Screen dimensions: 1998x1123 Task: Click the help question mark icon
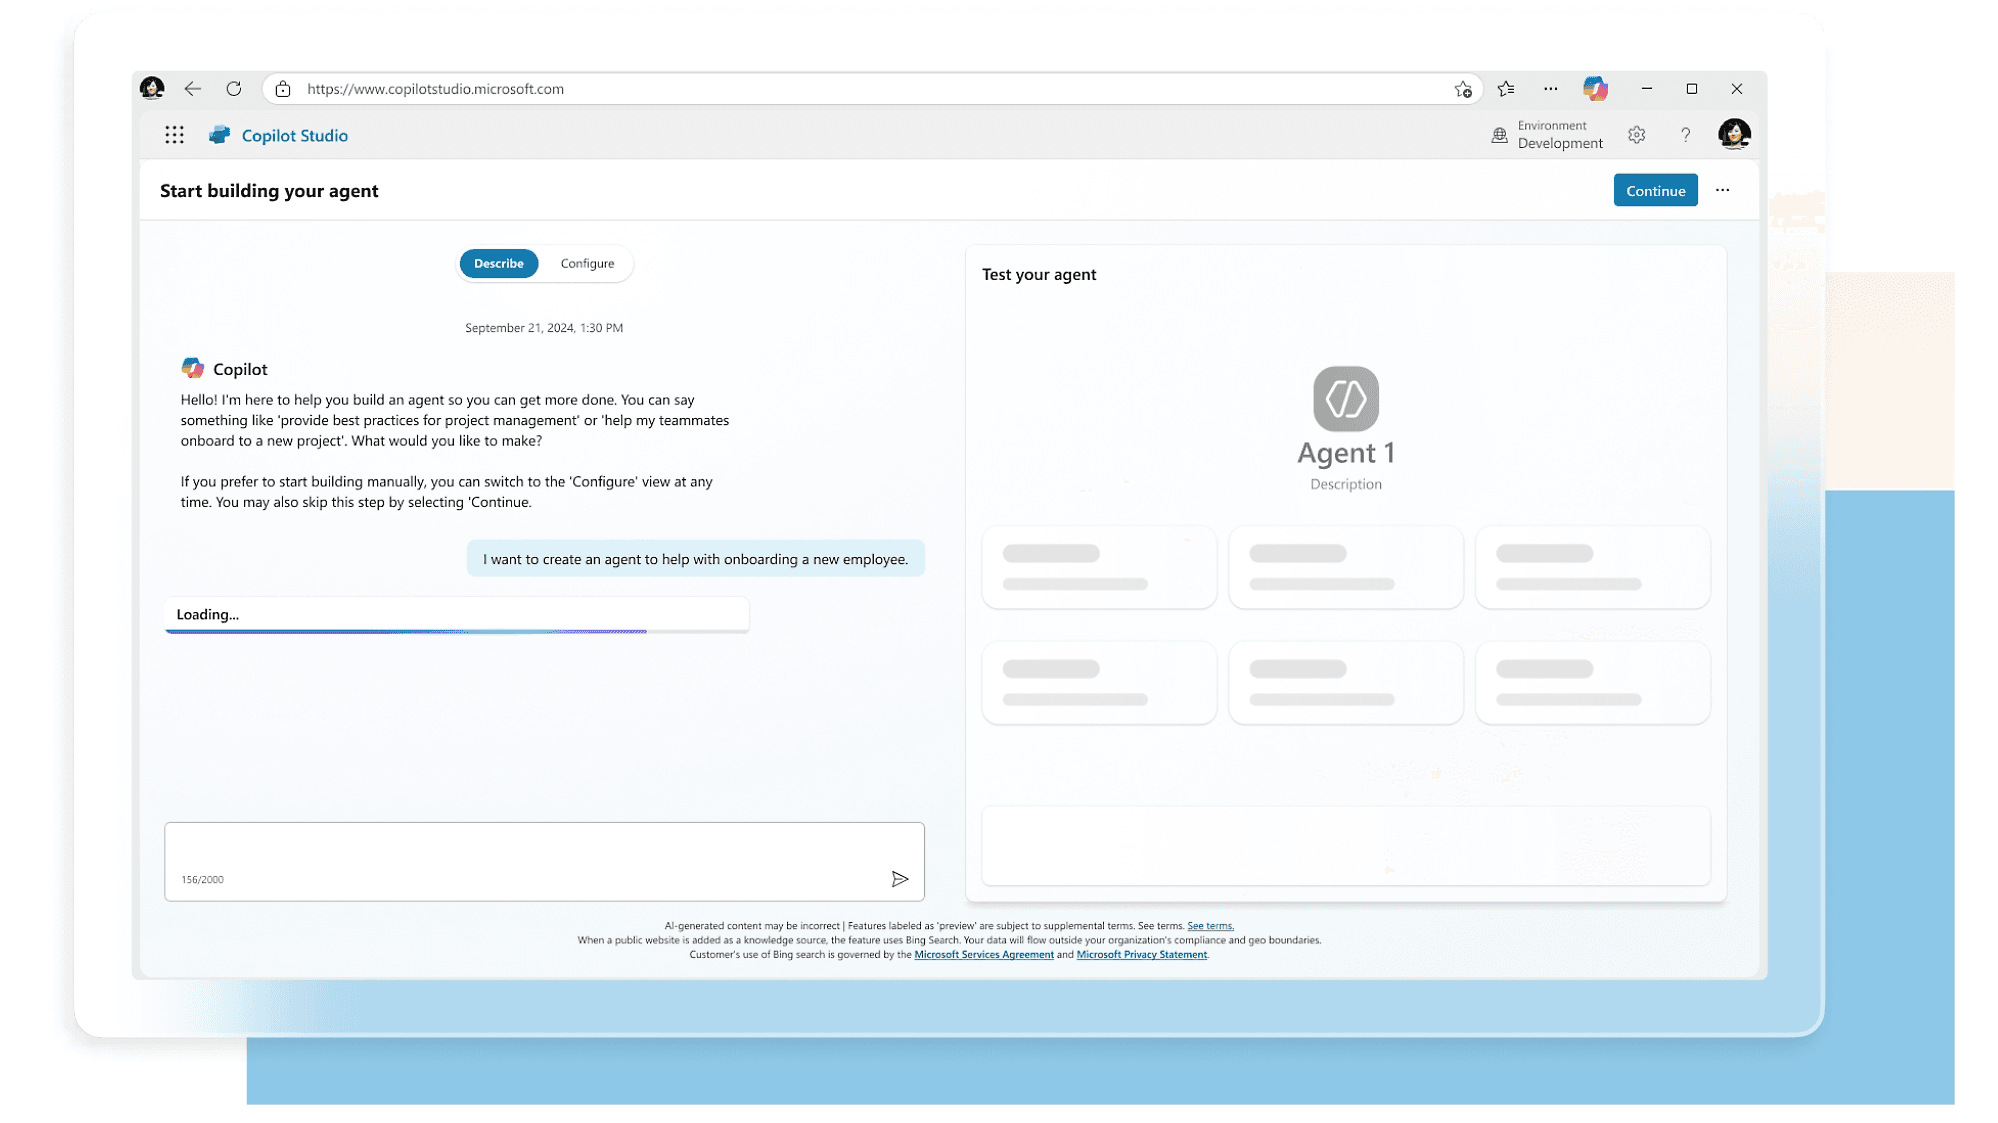1685,135
